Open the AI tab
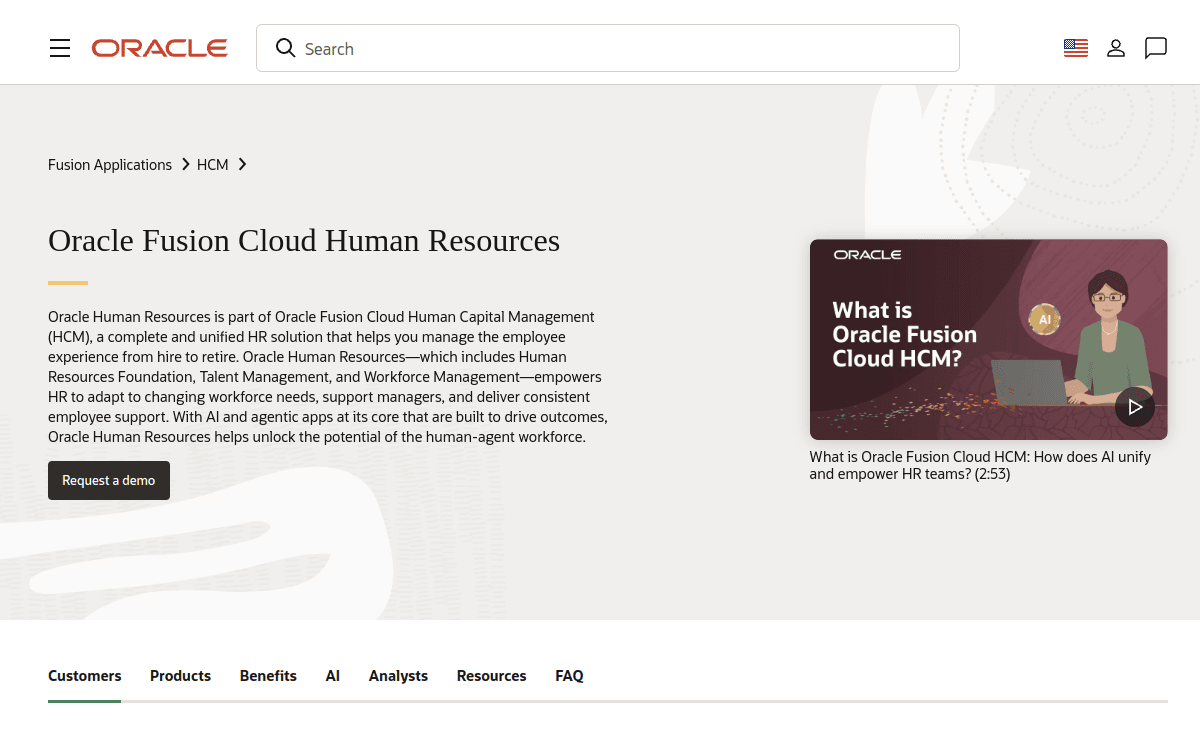This screenshot has width=1200, height=750. click(333, 676)
